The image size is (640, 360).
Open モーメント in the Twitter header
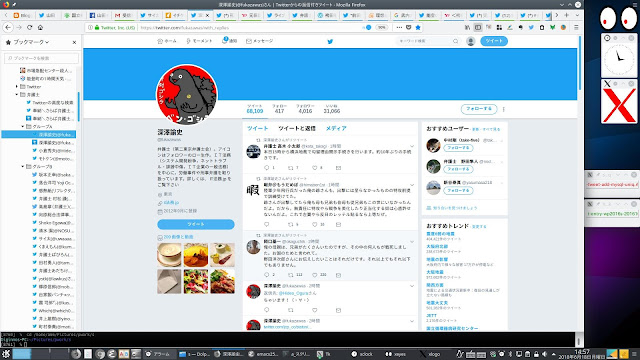199,41
